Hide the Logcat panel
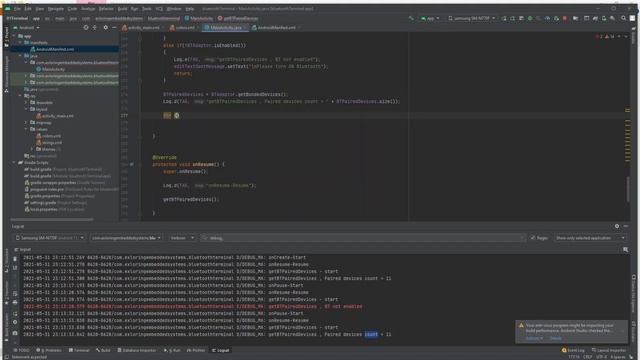The image size is (640, 360). click(626, 226)
